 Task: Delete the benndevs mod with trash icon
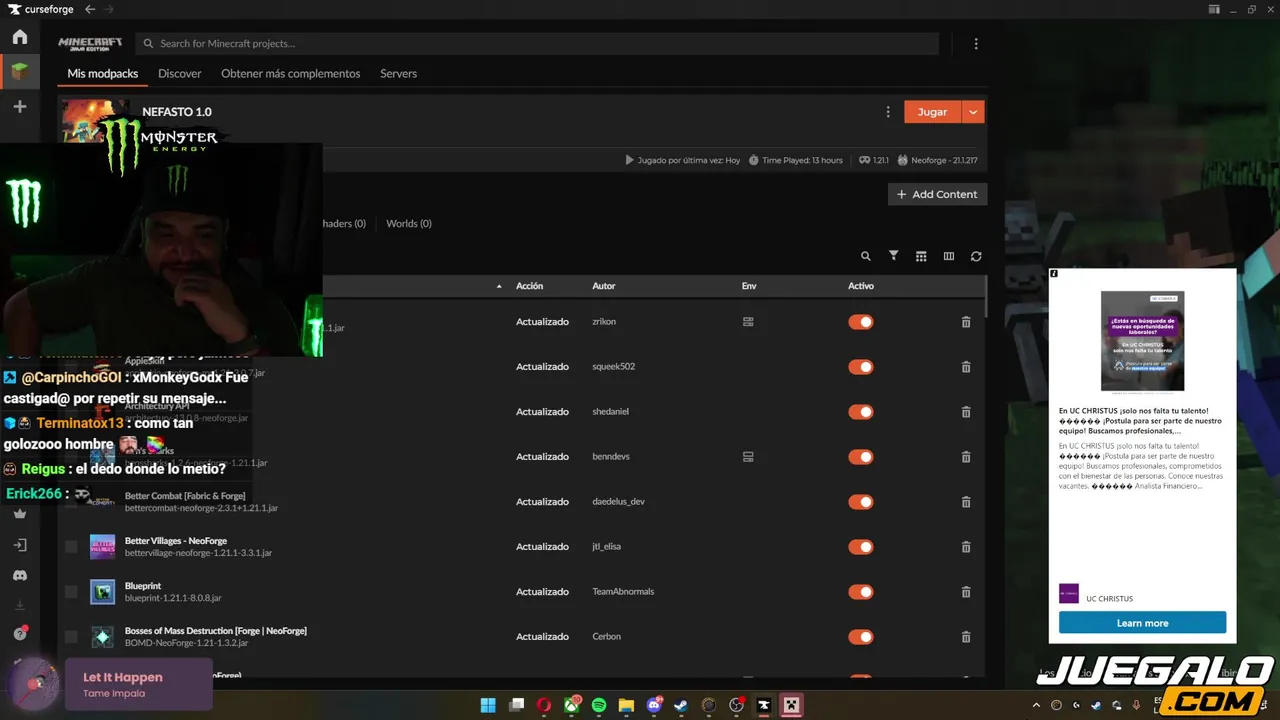[966, 457]
